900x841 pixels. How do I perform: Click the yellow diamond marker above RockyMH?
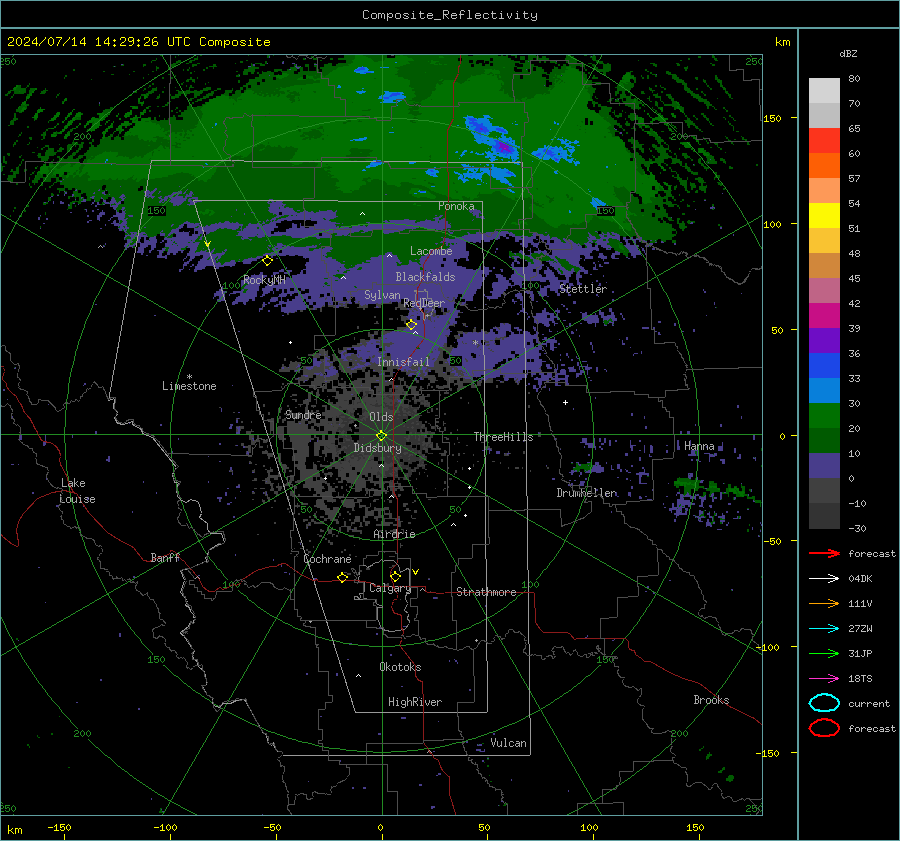267,261
